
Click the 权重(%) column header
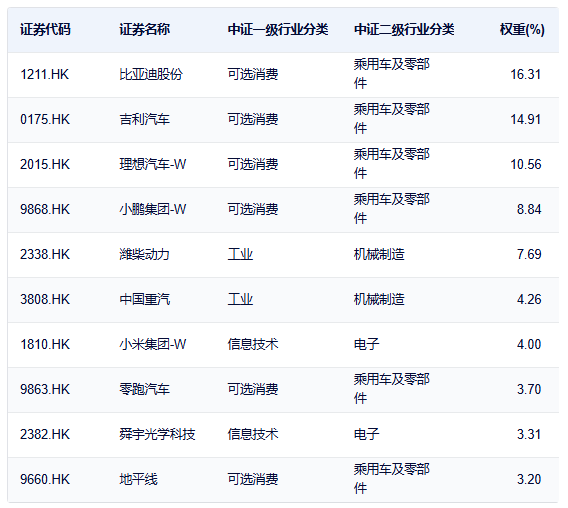[522, 30]
